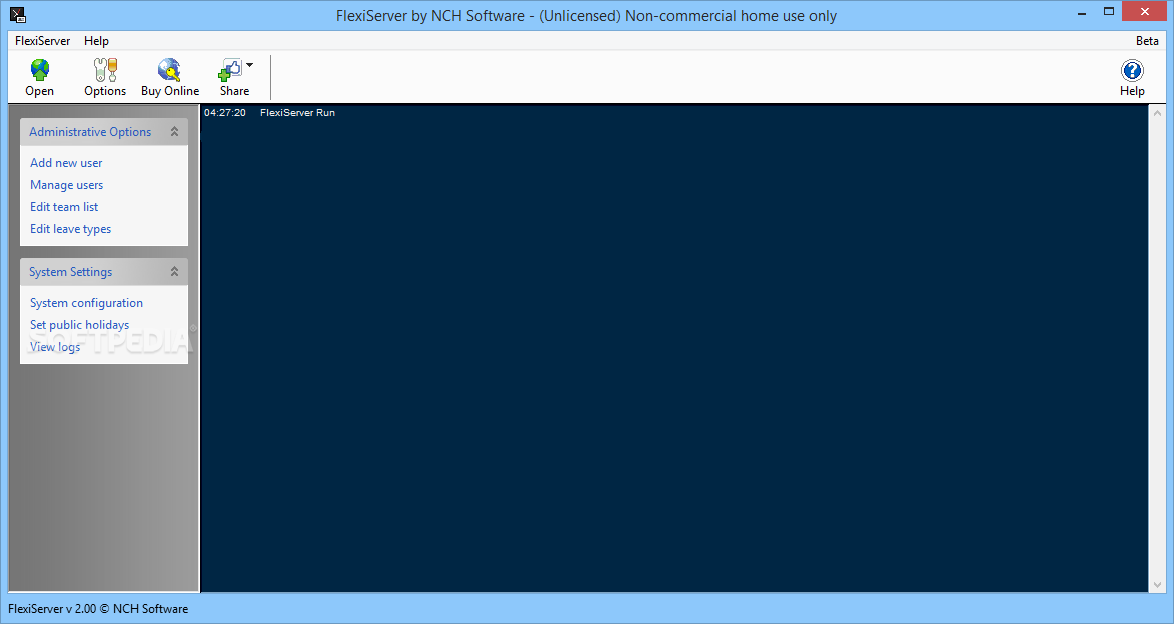Image resolution: width=1174 pixels, height=624 pixels.
Task: Click the Open globe icon in toolbar
Action: coord(40,70)
